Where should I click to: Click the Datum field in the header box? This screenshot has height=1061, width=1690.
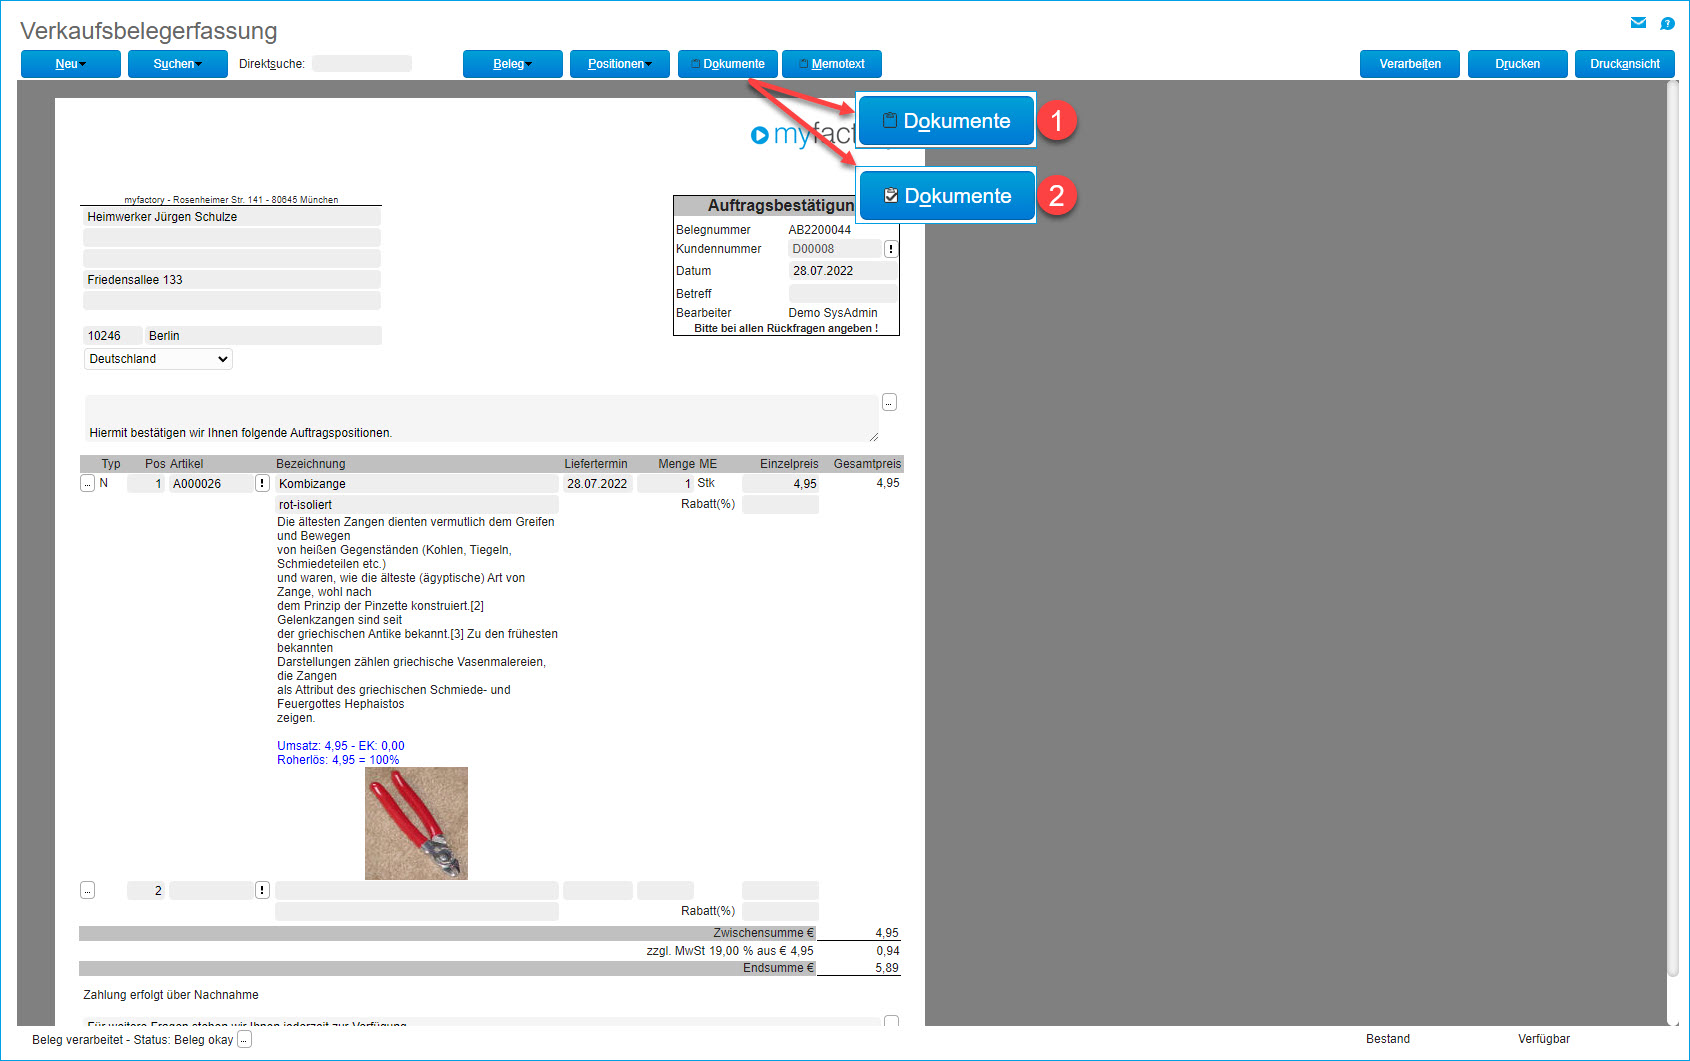tap(843, 271)
